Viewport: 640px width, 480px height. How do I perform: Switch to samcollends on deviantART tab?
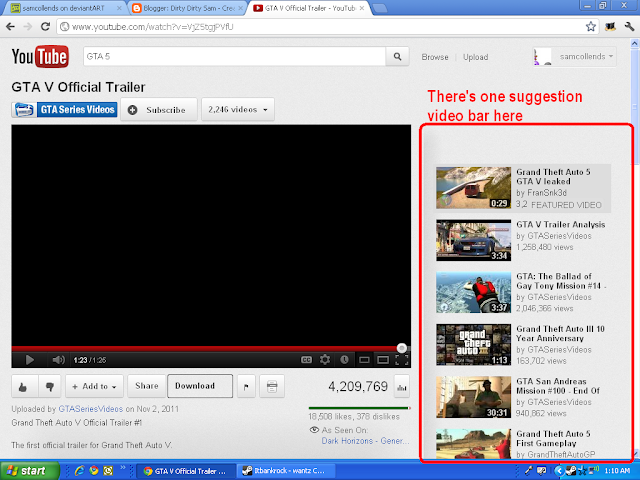63,8
